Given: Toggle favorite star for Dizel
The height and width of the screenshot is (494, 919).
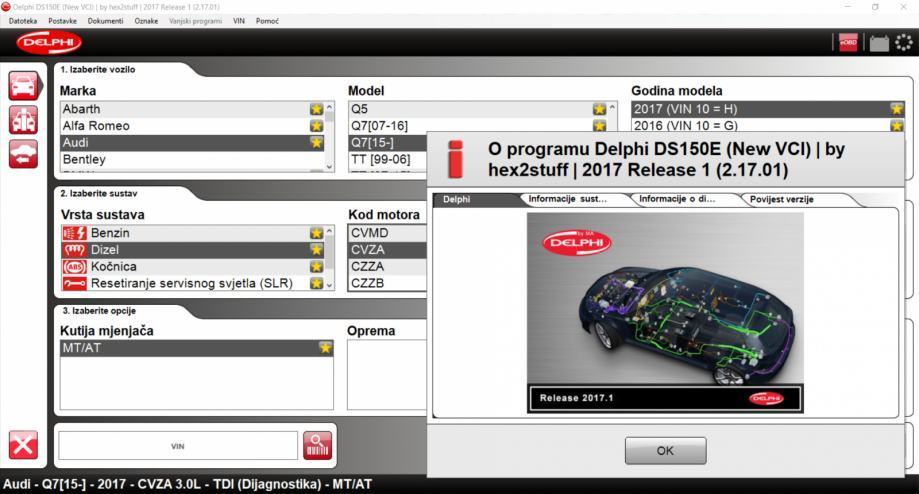Looking at the screenshot, I should coord(316,250).
